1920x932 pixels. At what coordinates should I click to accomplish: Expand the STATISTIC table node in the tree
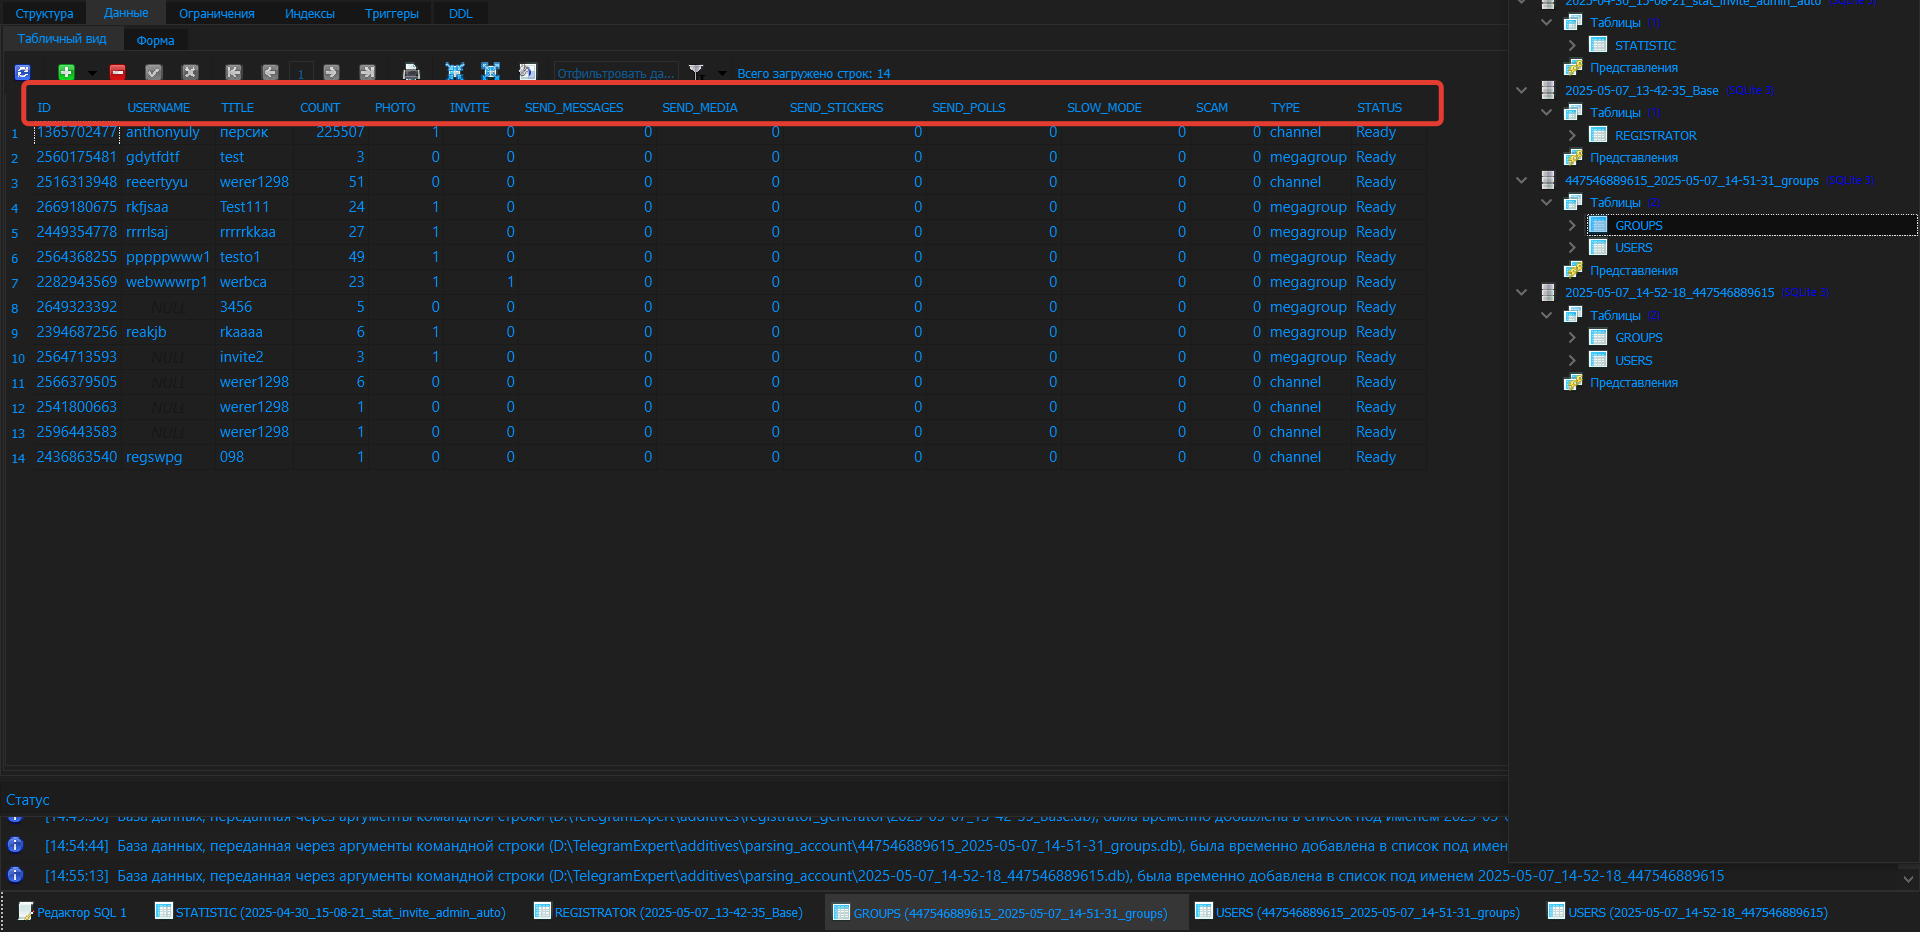pos(1573,45)
